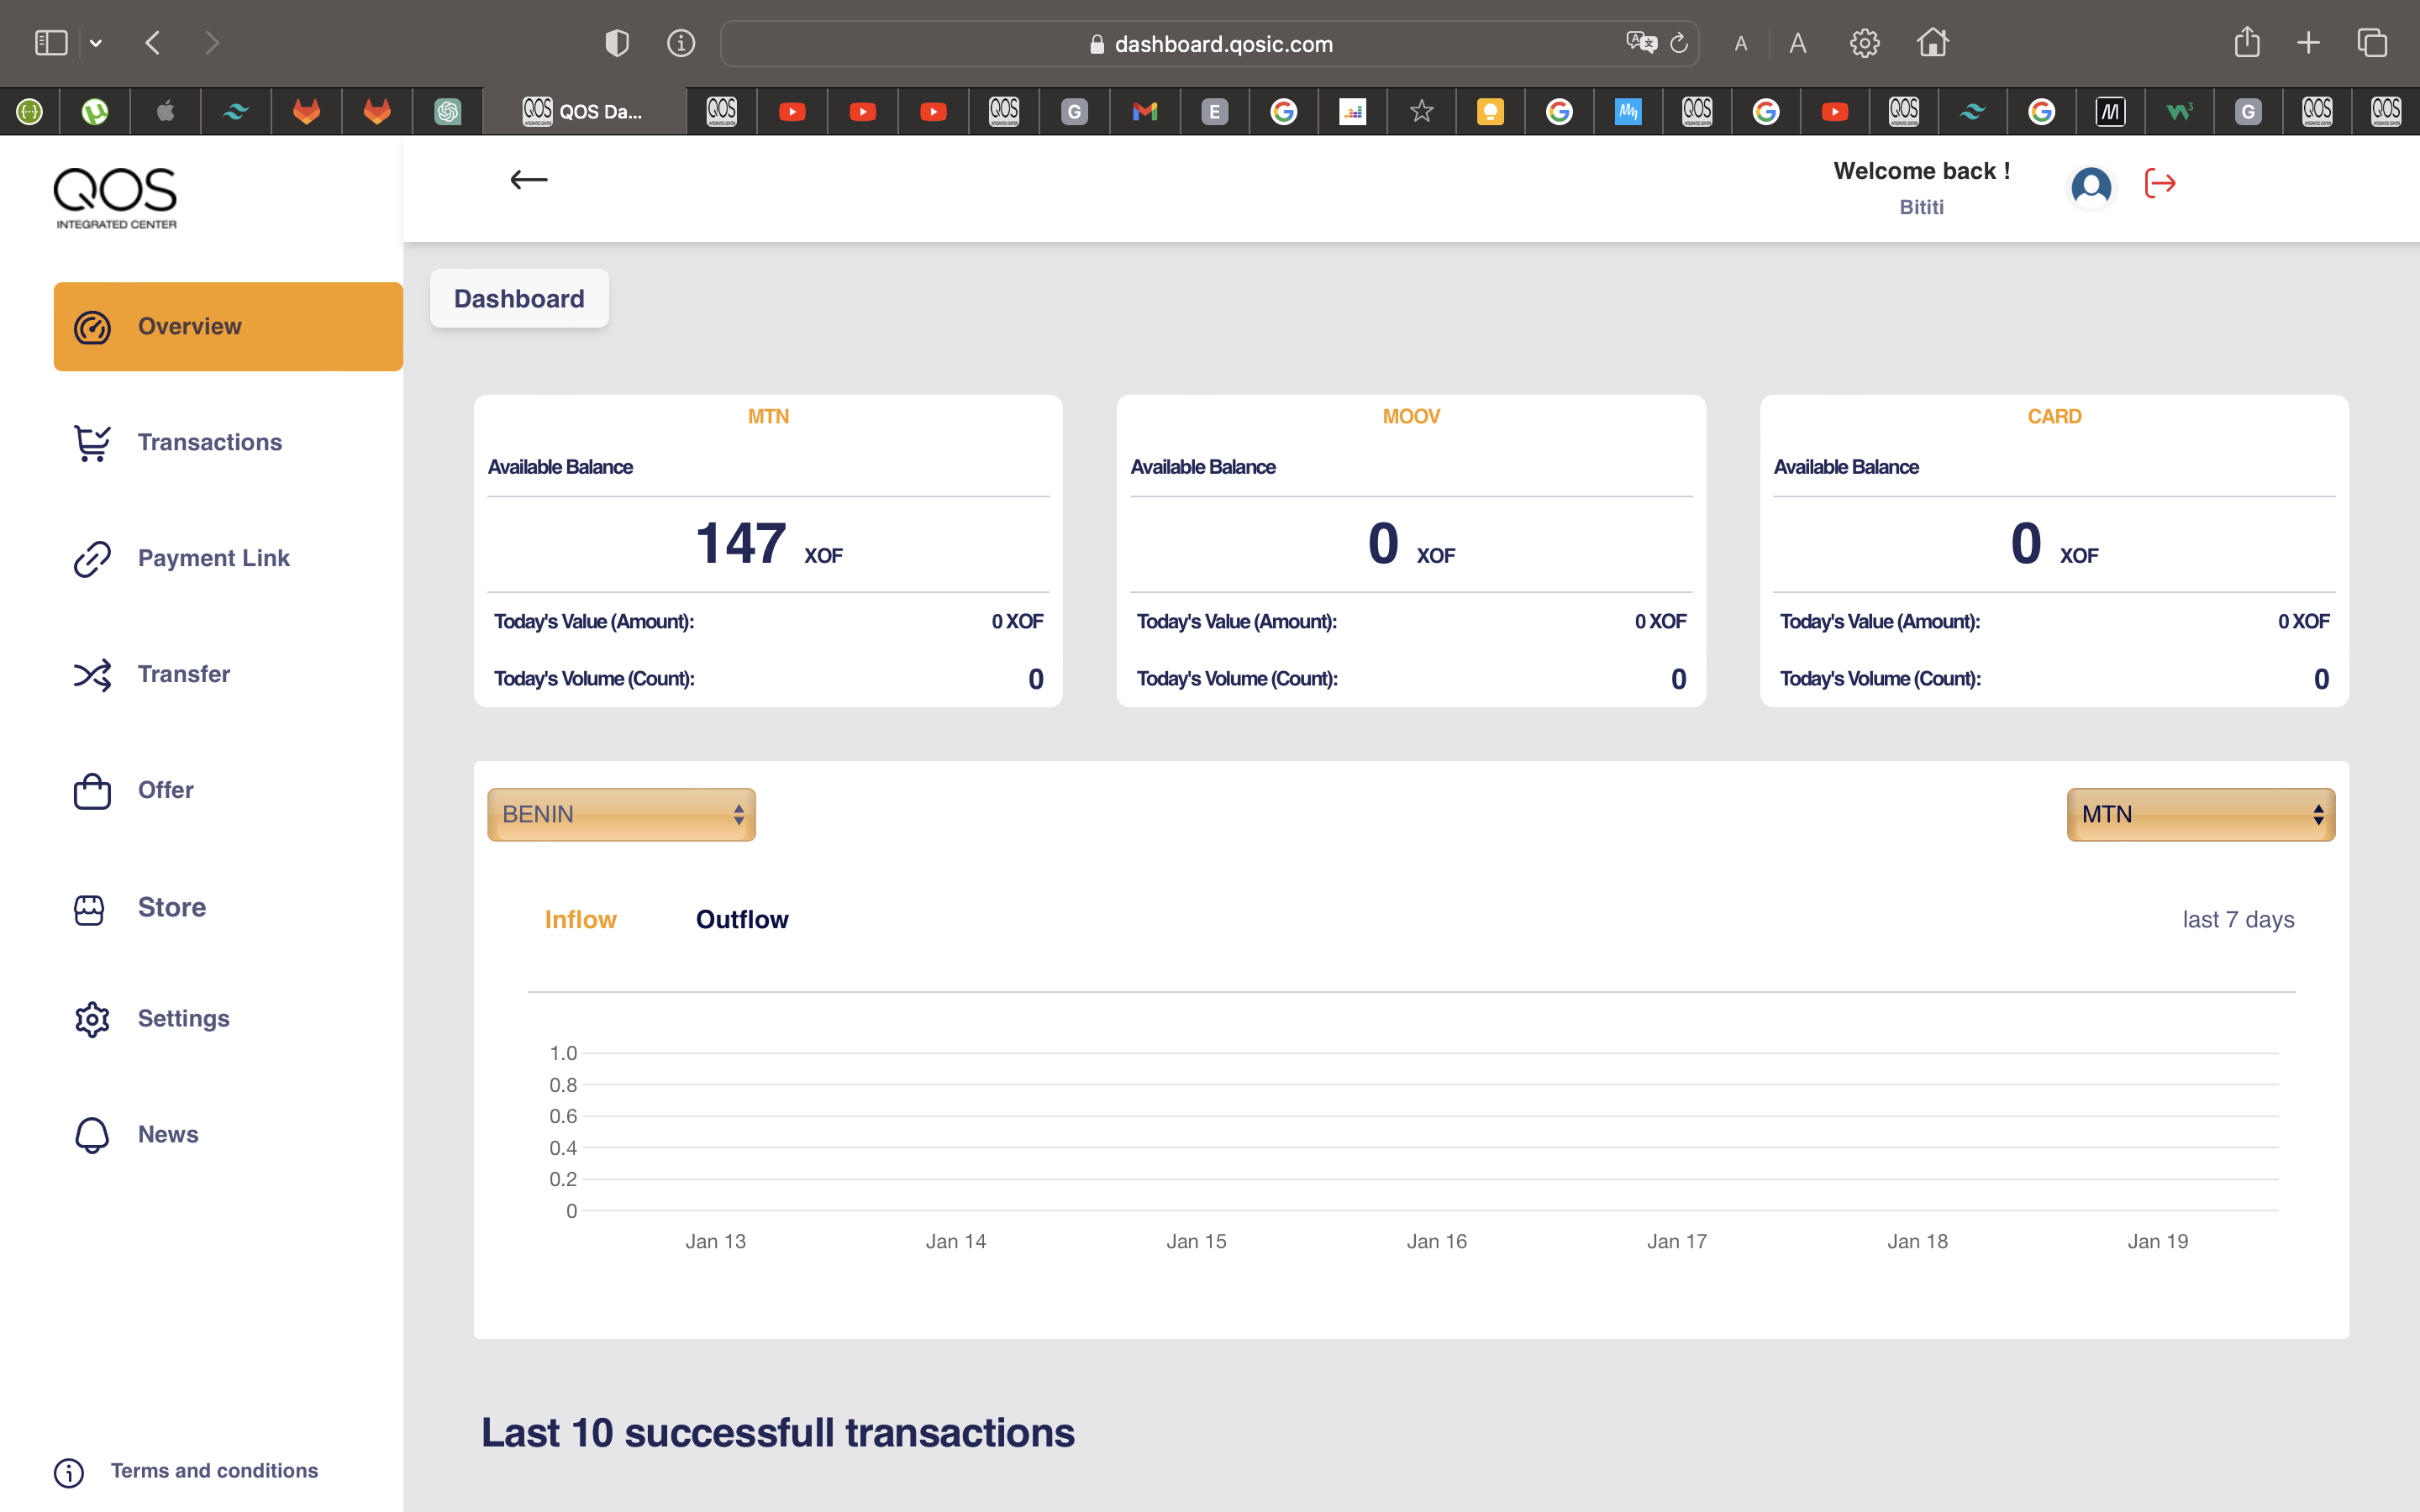Open the Transactions sidebar item
Screen dimensions: 2420x1512
coord(209,442)
